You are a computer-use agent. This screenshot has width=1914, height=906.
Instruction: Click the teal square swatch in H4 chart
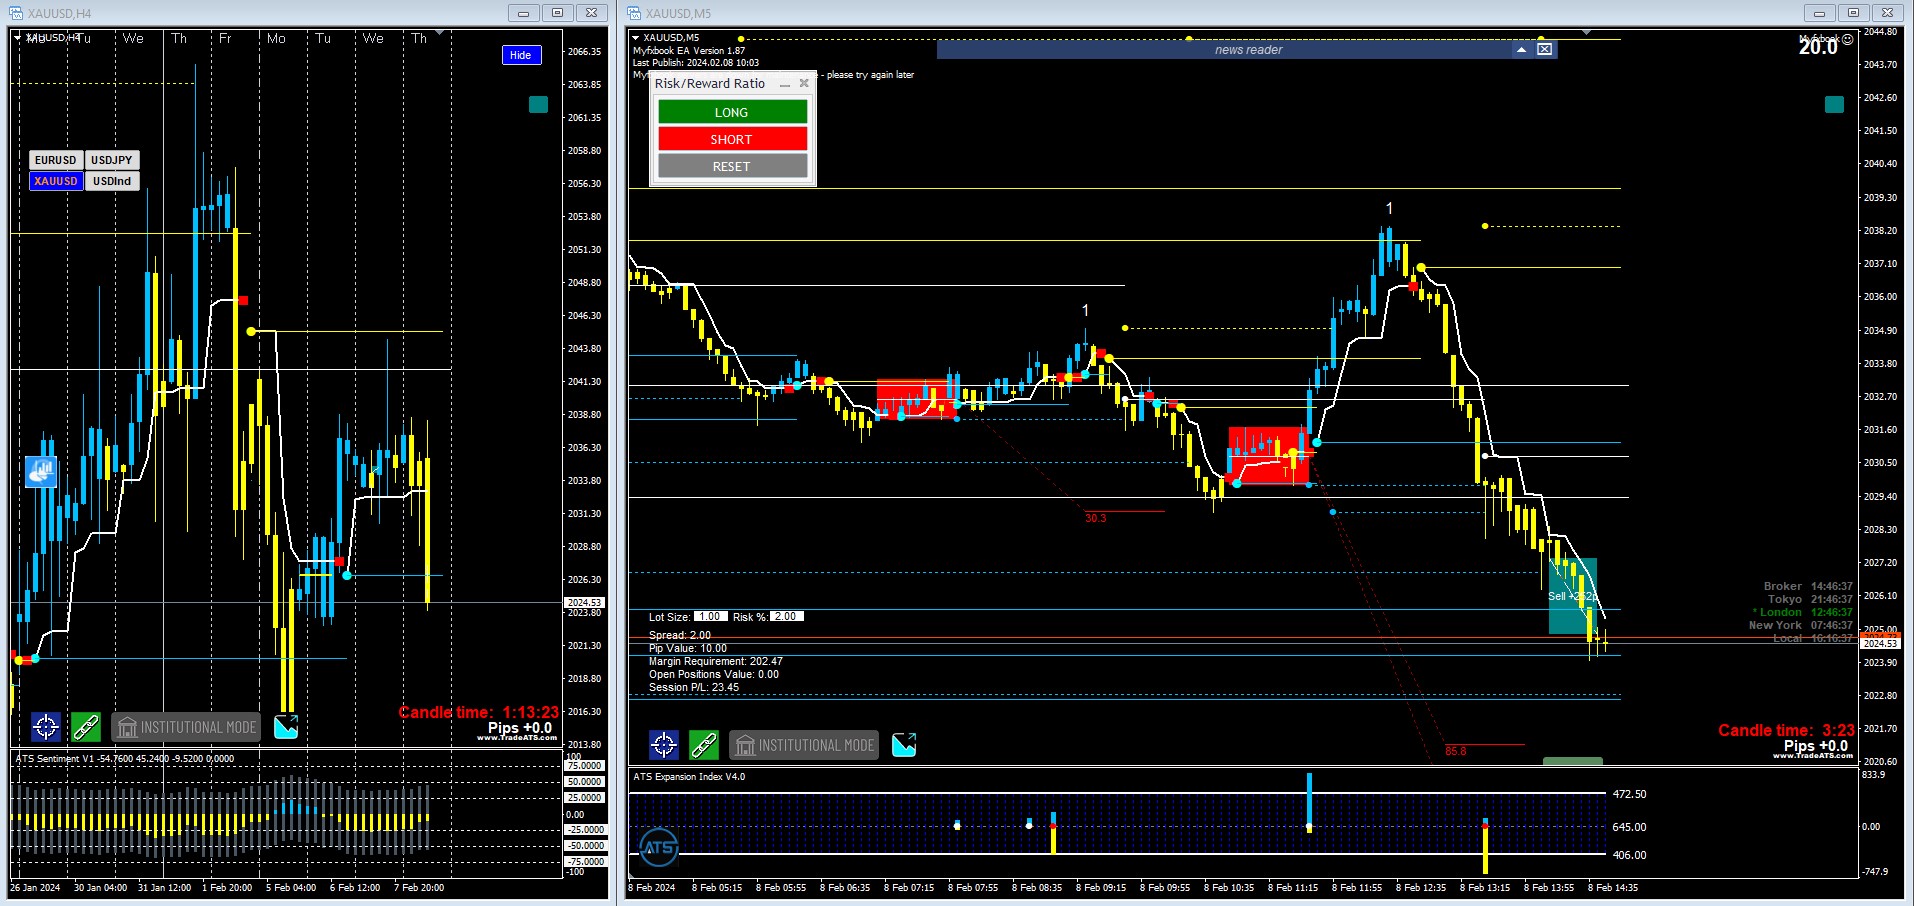pos(538,105)
